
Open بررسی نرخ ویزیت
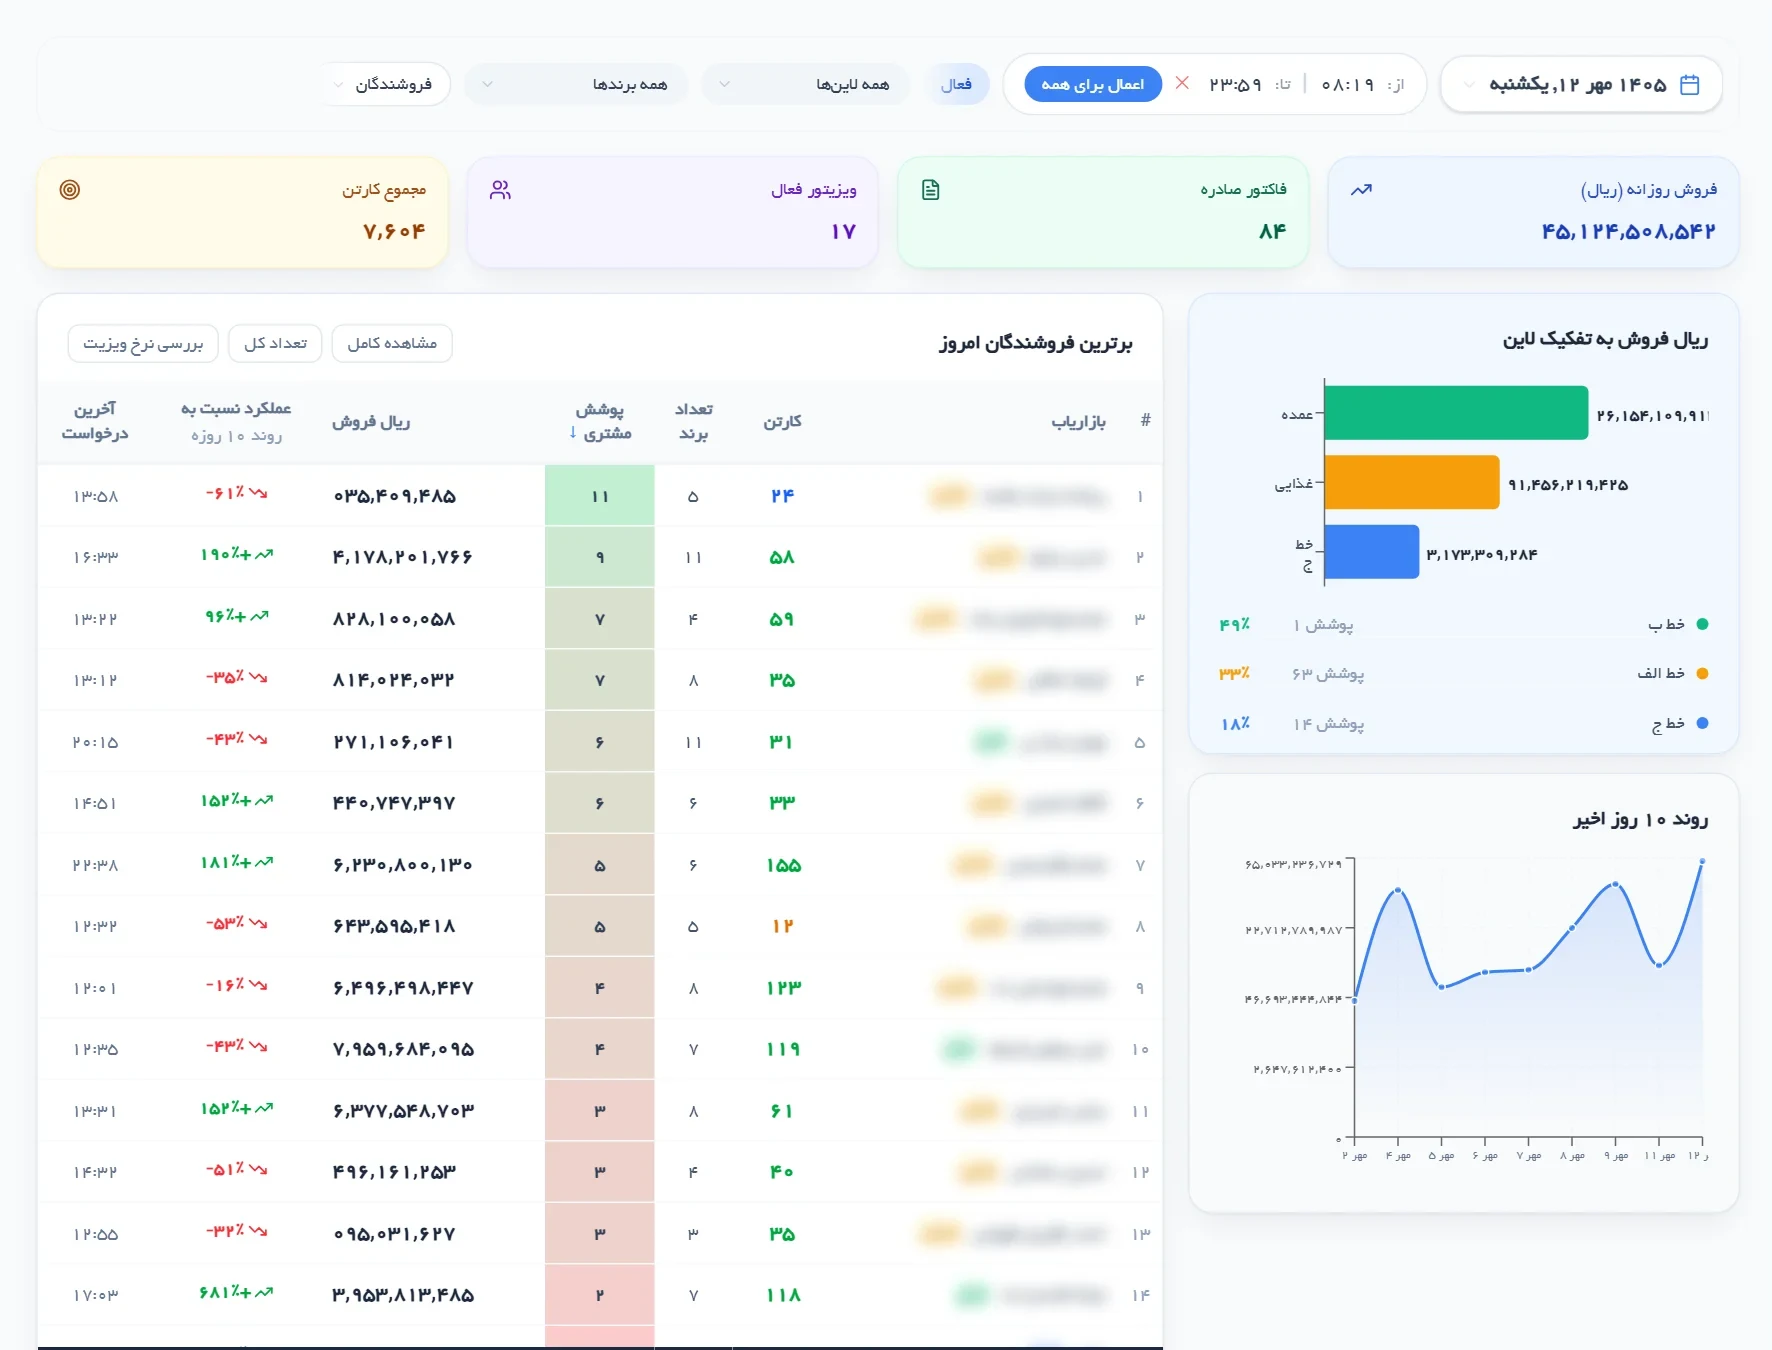143,343
